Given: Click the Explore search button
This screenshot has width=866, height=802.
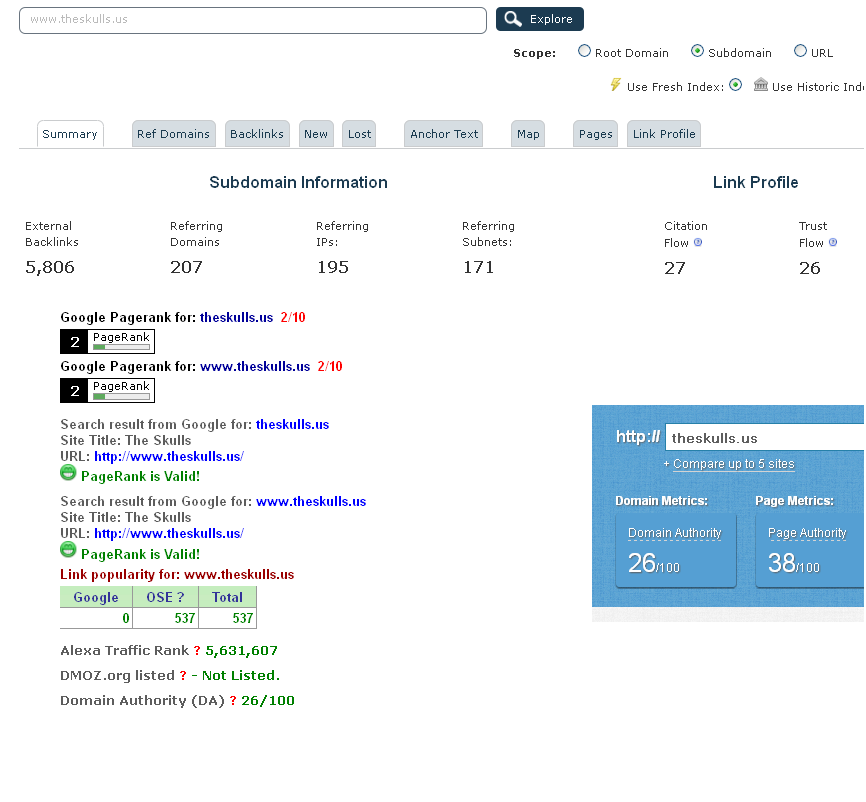Looking at the screenshot, I should (540, 19).
